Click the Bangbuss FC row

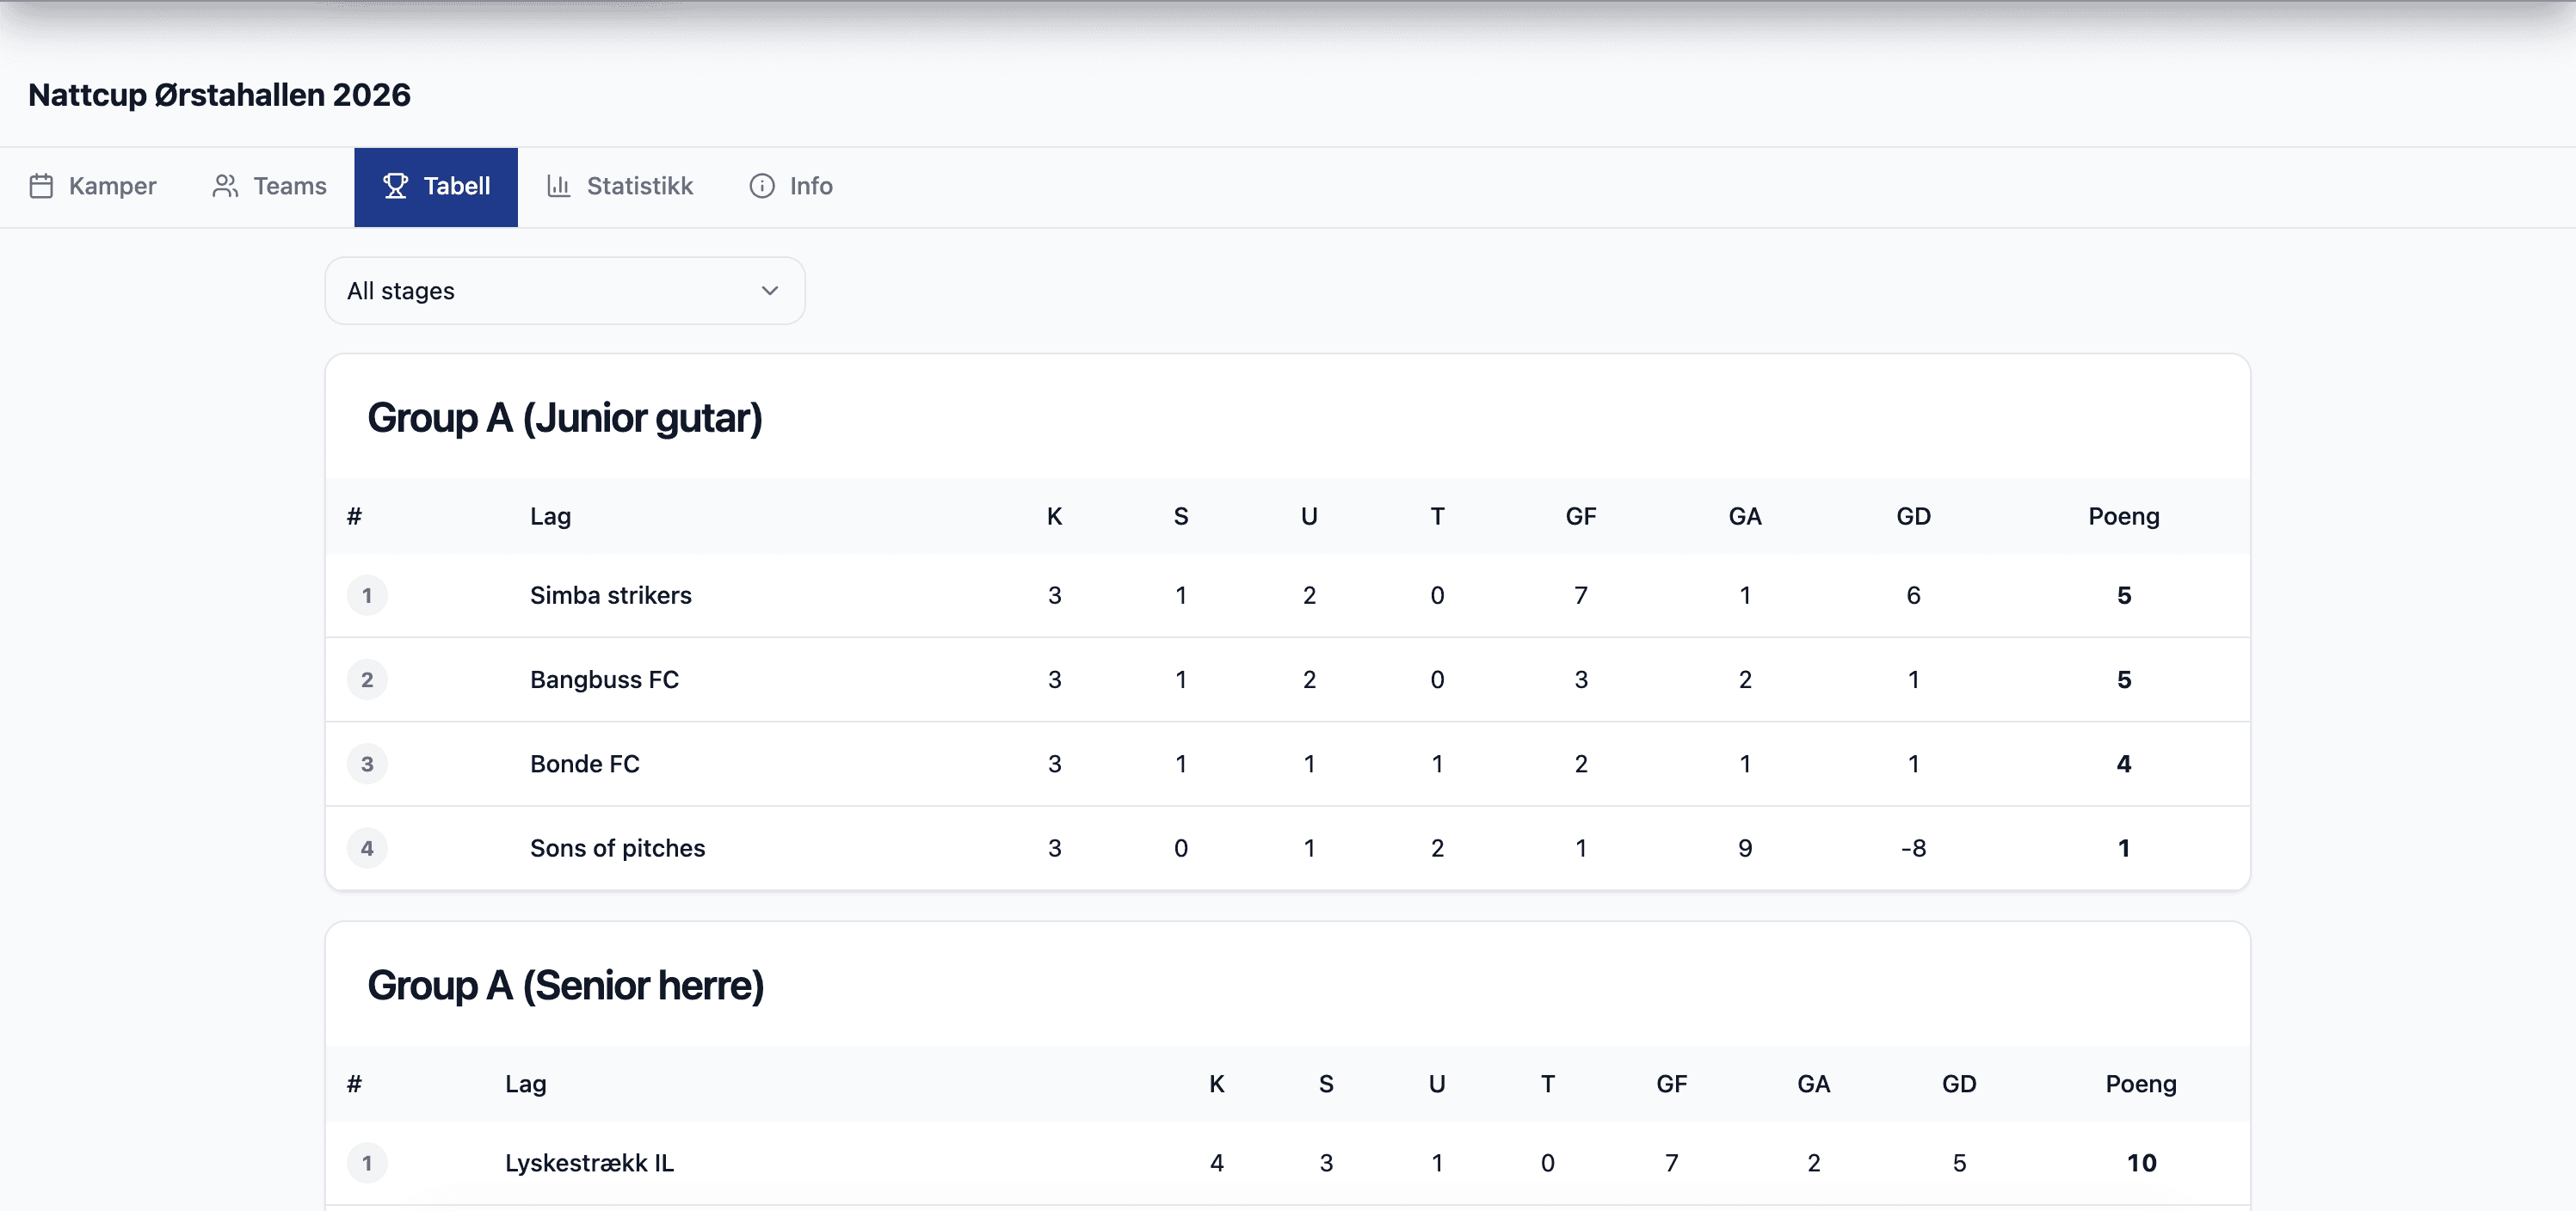tap(604, 679)
